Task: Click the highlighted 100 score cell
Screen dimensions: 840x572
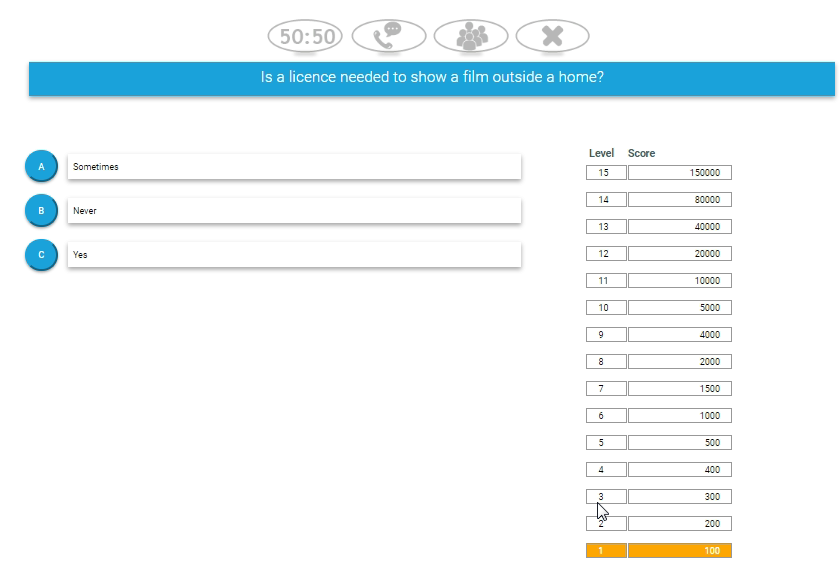Action: (680, 551)
